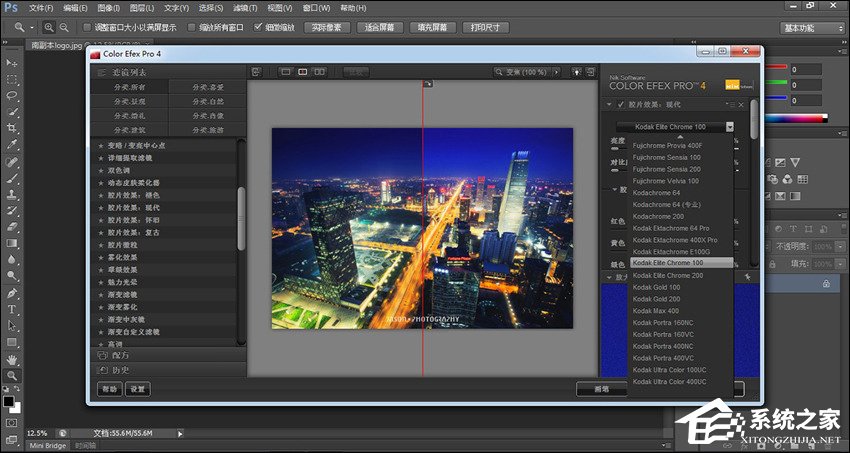
Task: Open the workspace dropdown labeled 基本功能
Action: (x=811, y=27)
